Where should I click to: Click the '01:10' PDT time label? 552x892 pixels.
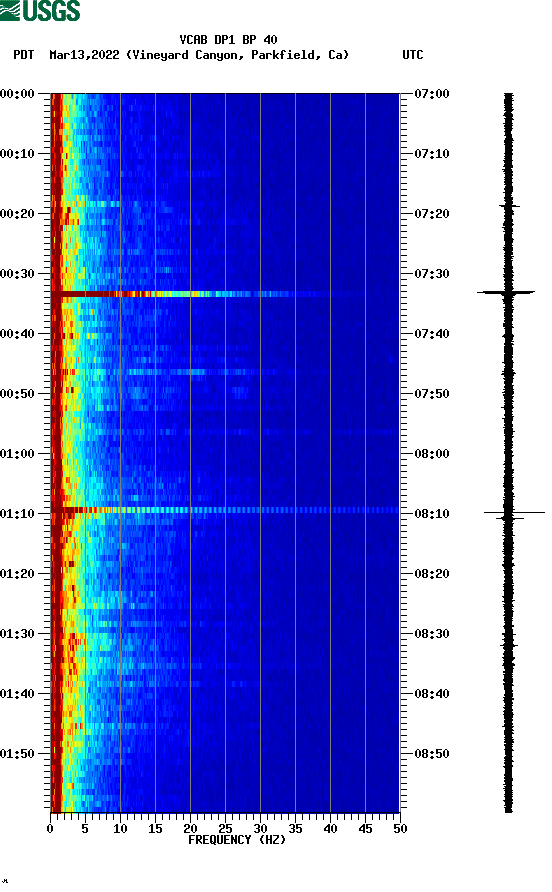click(x=18, y=514)
